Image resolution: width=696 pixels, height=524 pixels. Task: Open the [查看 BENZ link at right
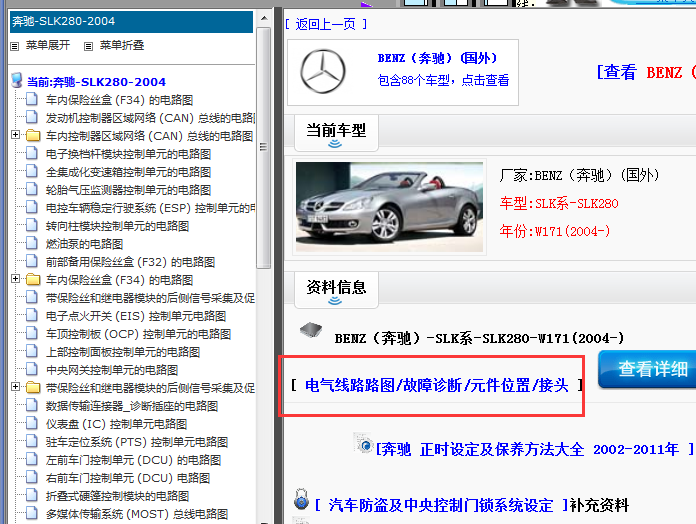pos(646,72)
